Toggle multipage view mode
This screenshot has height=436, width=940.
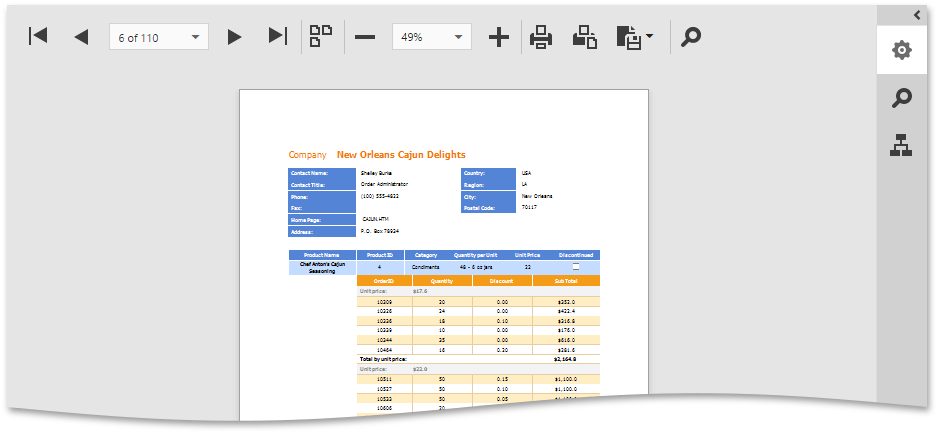click(x=321, y=37)
